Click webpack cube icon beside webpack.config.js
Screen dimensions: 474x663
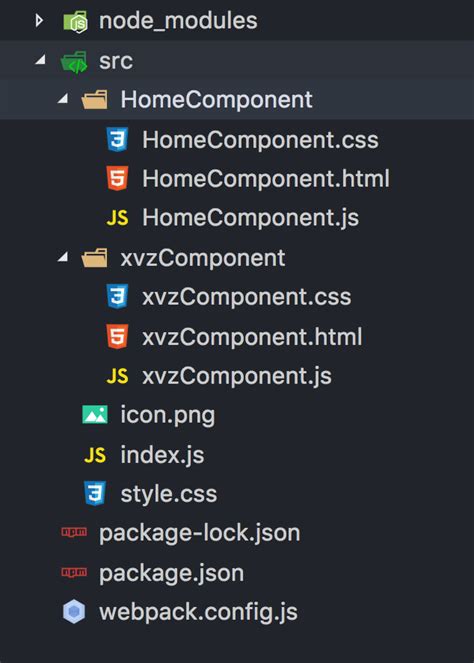(x=74, y=612)
